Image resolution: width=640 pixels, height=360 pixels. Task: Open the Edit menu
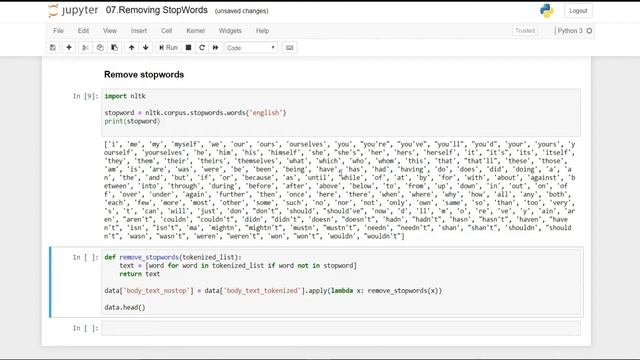pos(83,31)
